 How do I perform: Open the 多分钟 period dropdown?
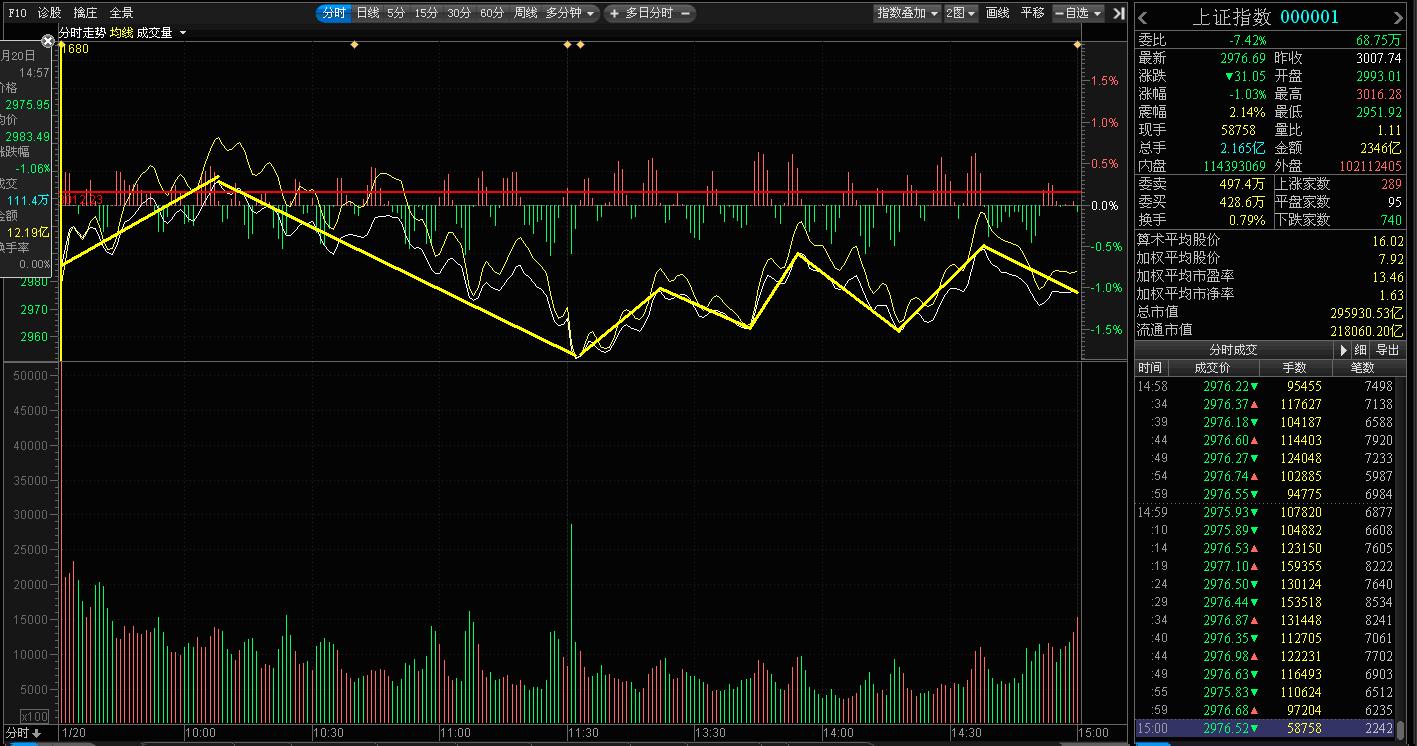pyautogui.click(x=570, y=13)
